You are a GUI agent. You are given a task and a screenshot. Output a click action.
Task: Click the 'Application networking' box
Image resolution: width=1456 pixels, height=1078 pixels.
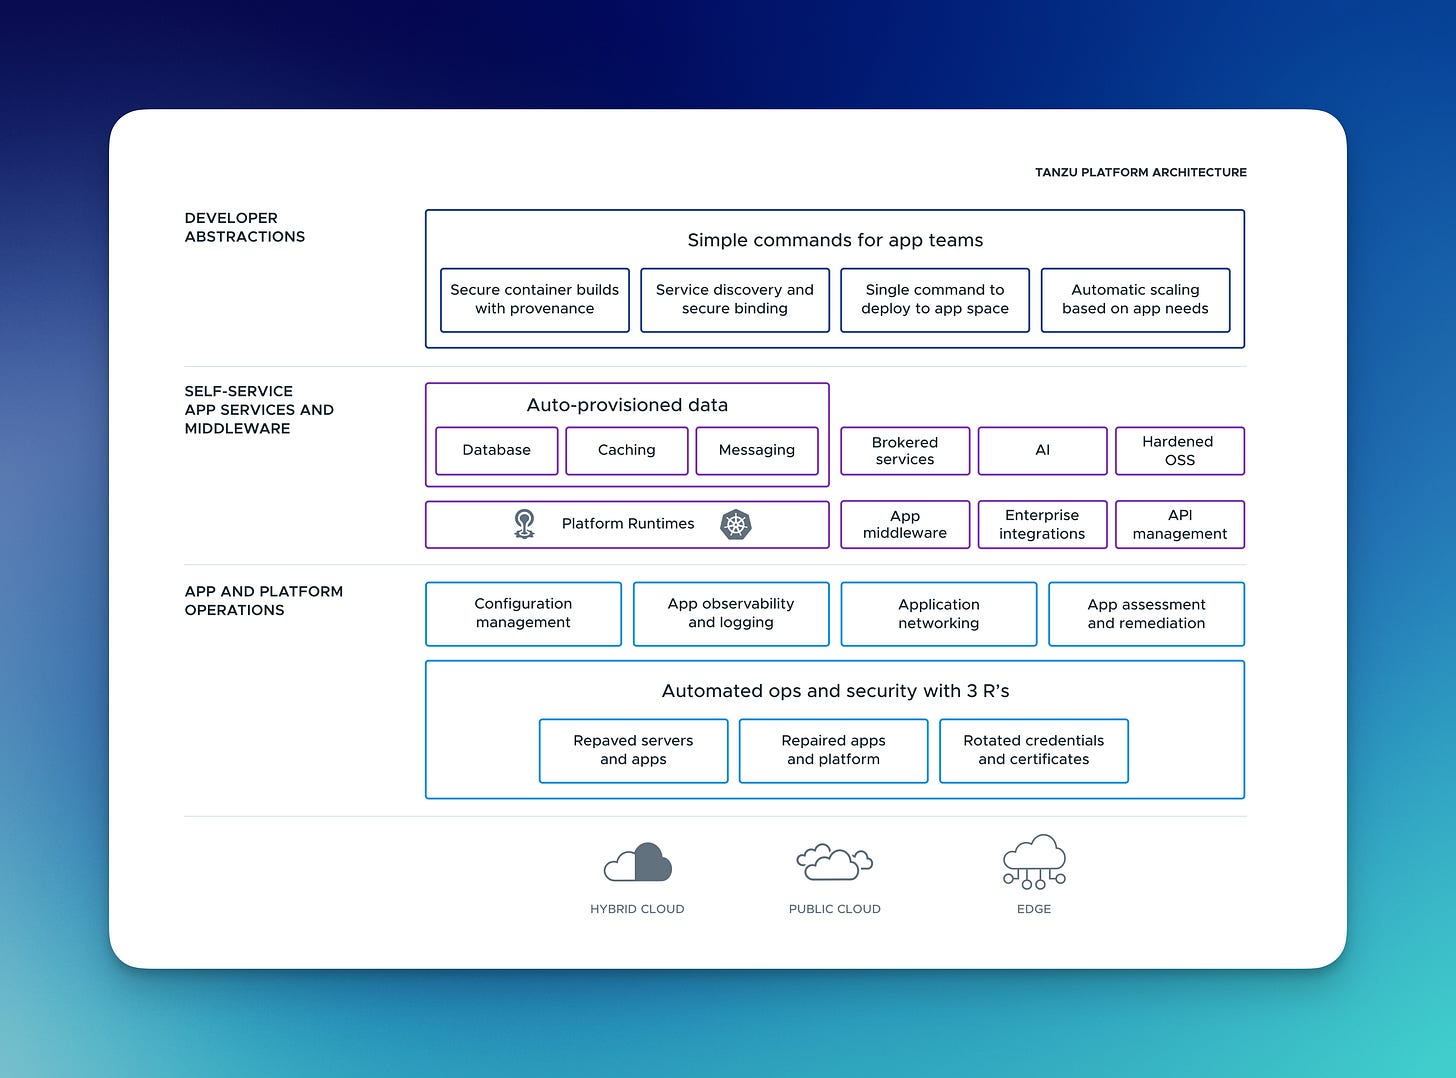tap(939, 614)
